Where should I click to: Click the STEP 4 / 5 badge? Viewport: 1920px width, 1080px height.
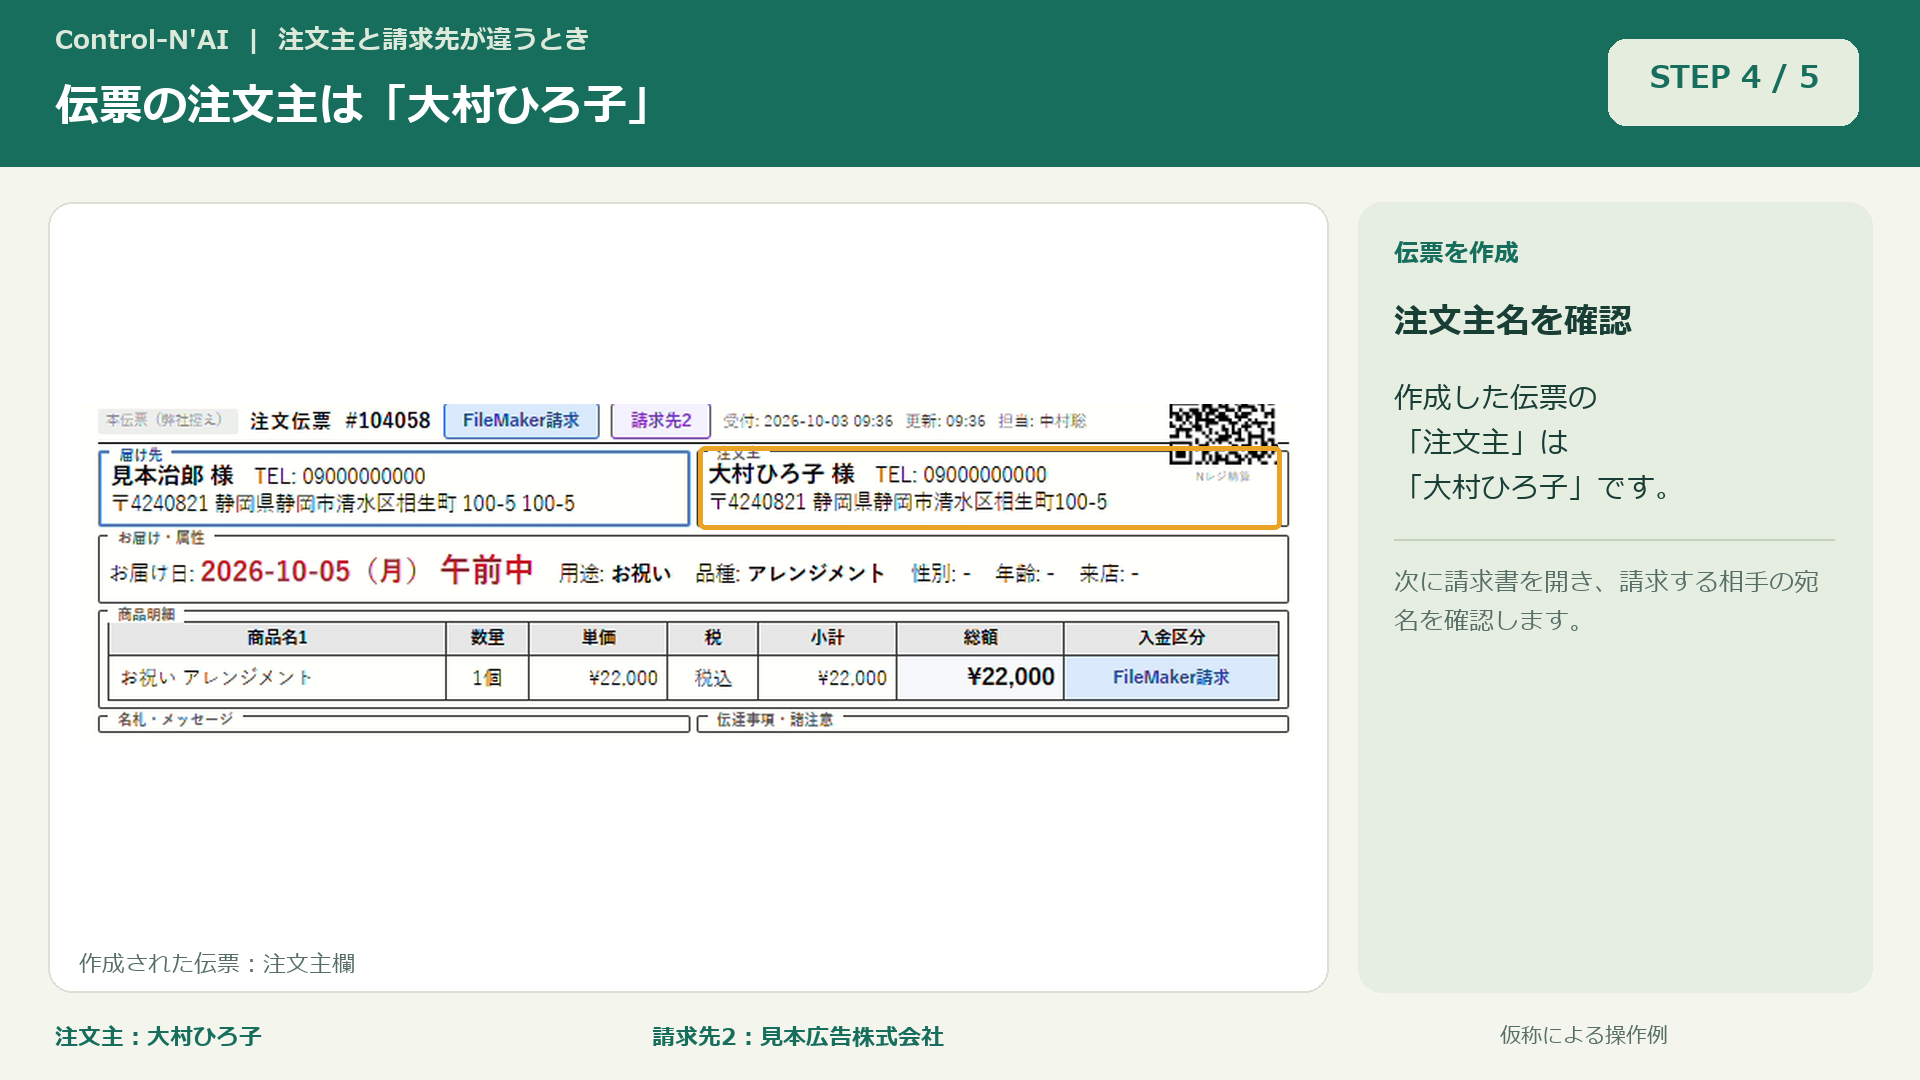coord(1733,82)
